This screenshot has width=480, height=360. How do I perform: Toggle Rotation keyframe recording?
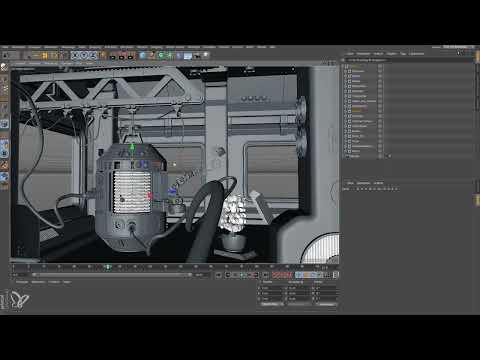pos(313,275)
